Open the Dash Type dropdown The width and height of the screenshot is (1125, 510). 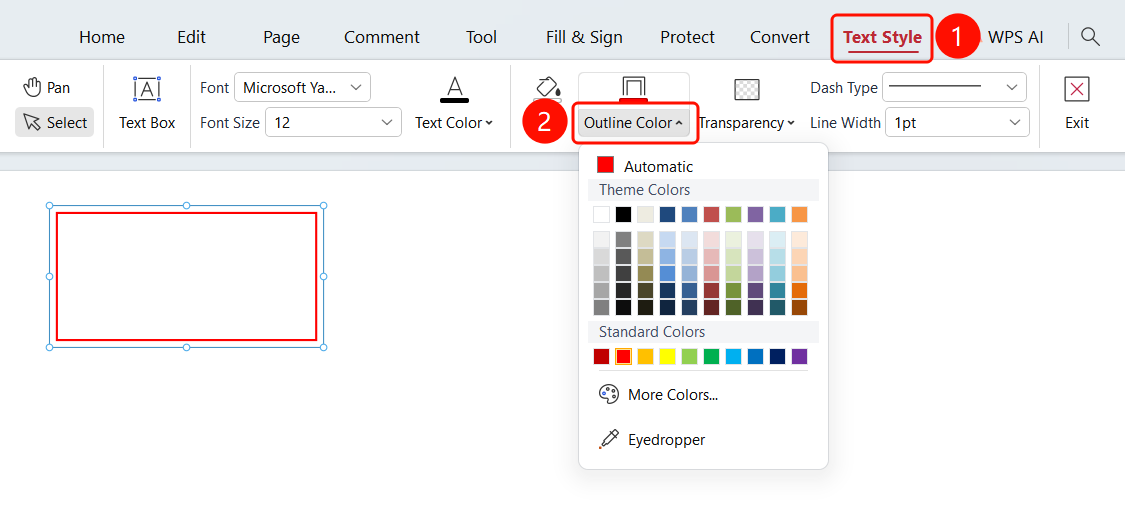click(x=954, y=88)
